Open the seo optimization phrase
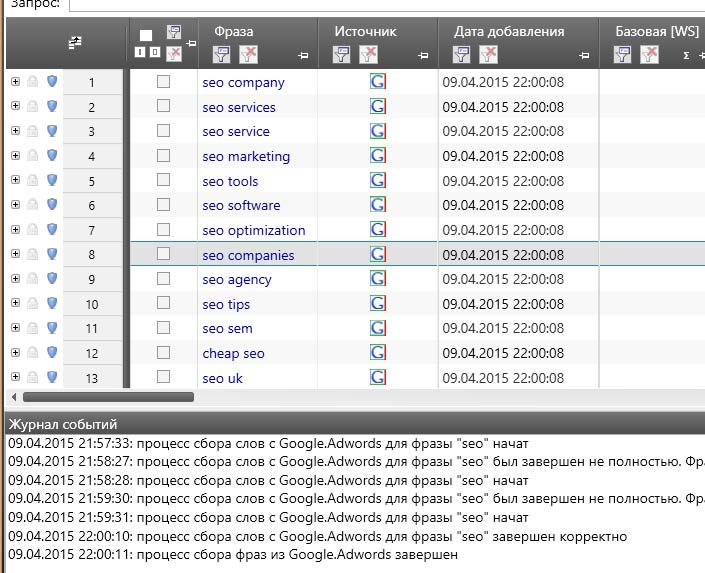 coord(253,230)
